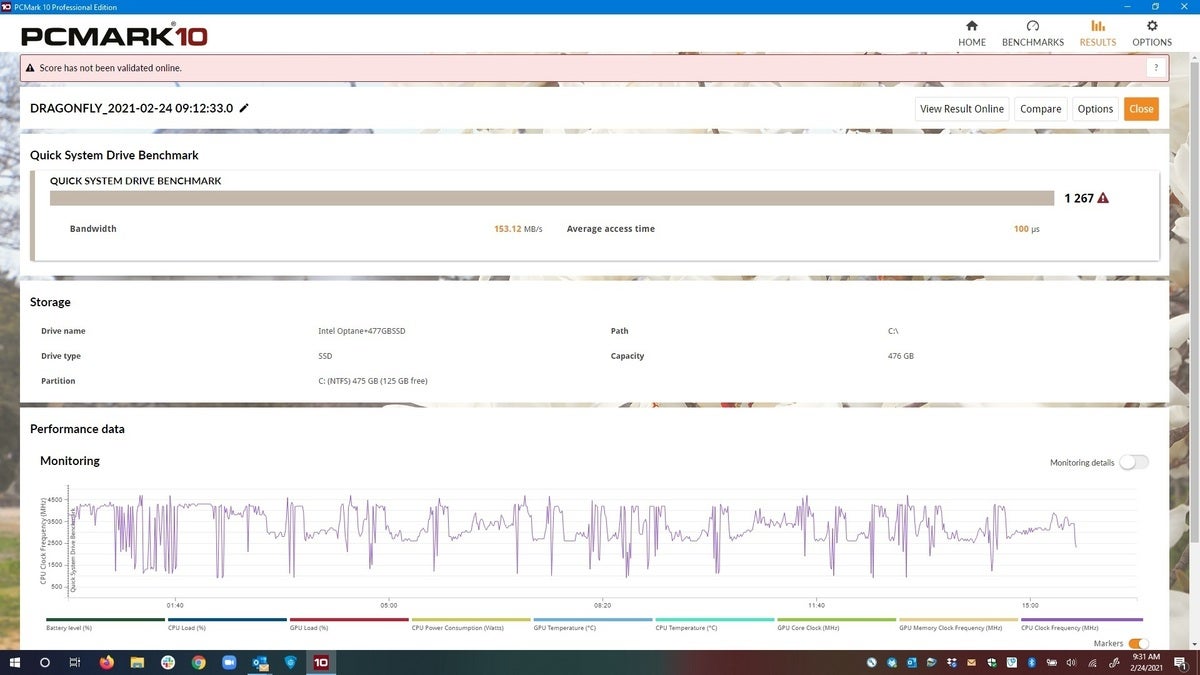Click the Performance data heading

click(77, 429)
